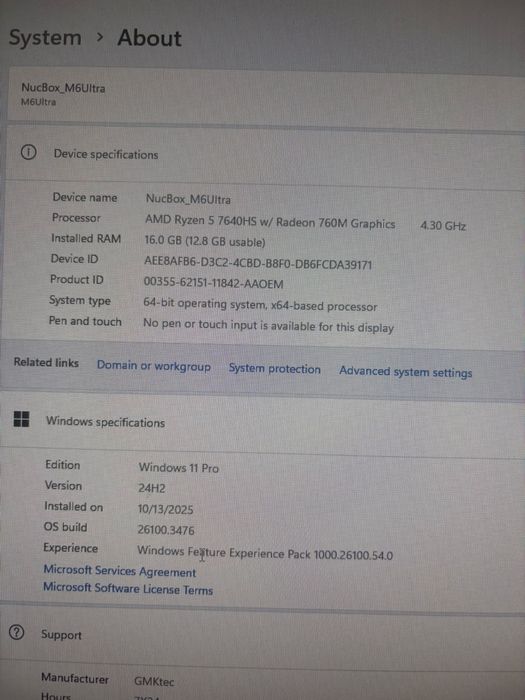Click the NucBox_M6Ultra title at the top card
This screenshot has width=525, height=700.
(x=63, y=88)
